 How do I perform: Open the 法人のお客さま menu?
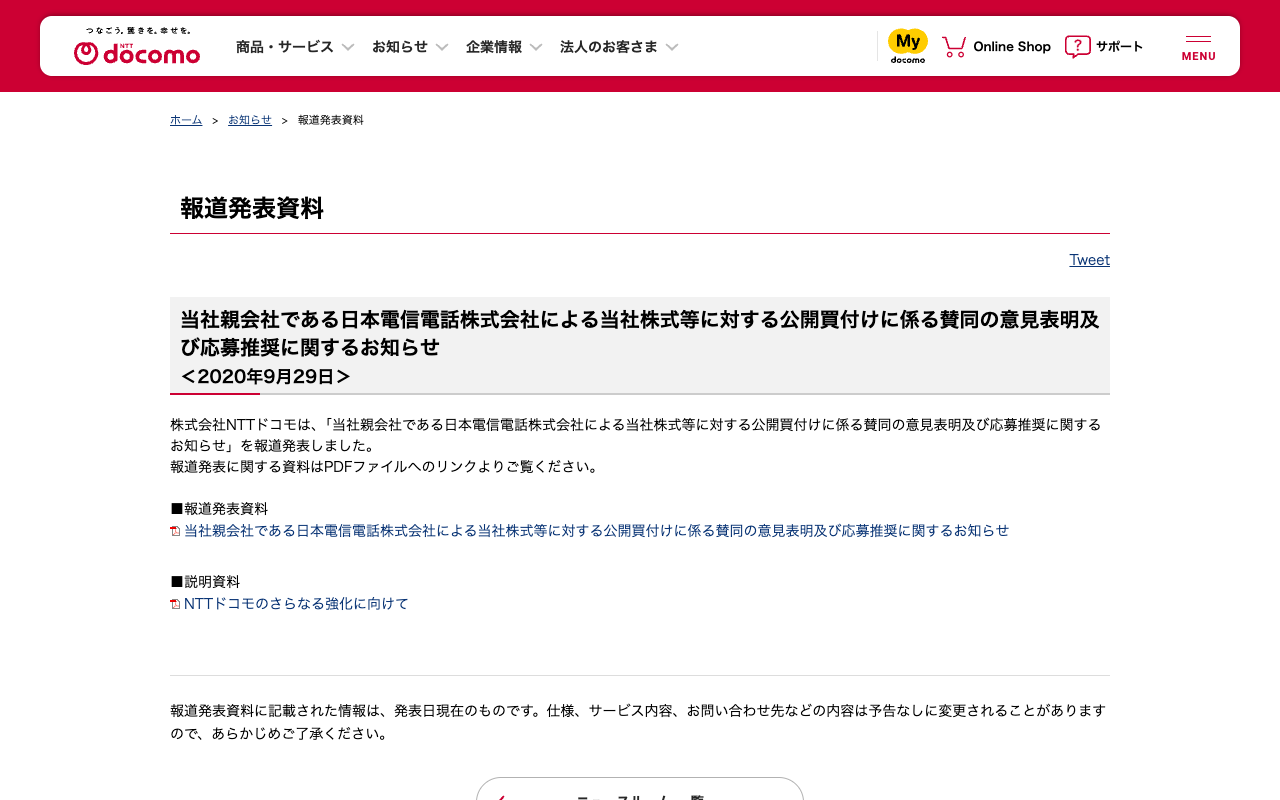click(609, 47)
